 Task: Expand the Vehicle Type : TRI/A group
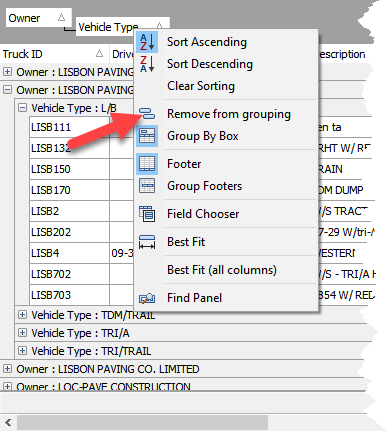[x=22, y=333]
